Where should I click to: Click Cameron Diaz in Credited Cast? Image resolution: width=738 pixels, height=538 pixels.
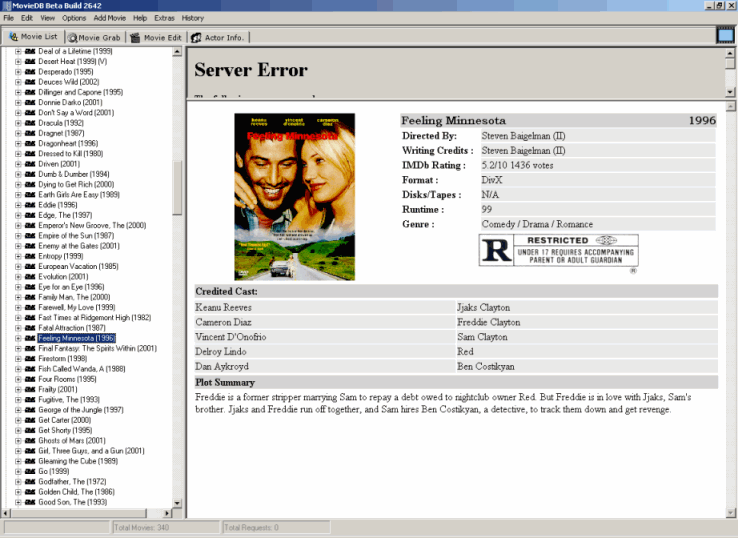point(224,322)
